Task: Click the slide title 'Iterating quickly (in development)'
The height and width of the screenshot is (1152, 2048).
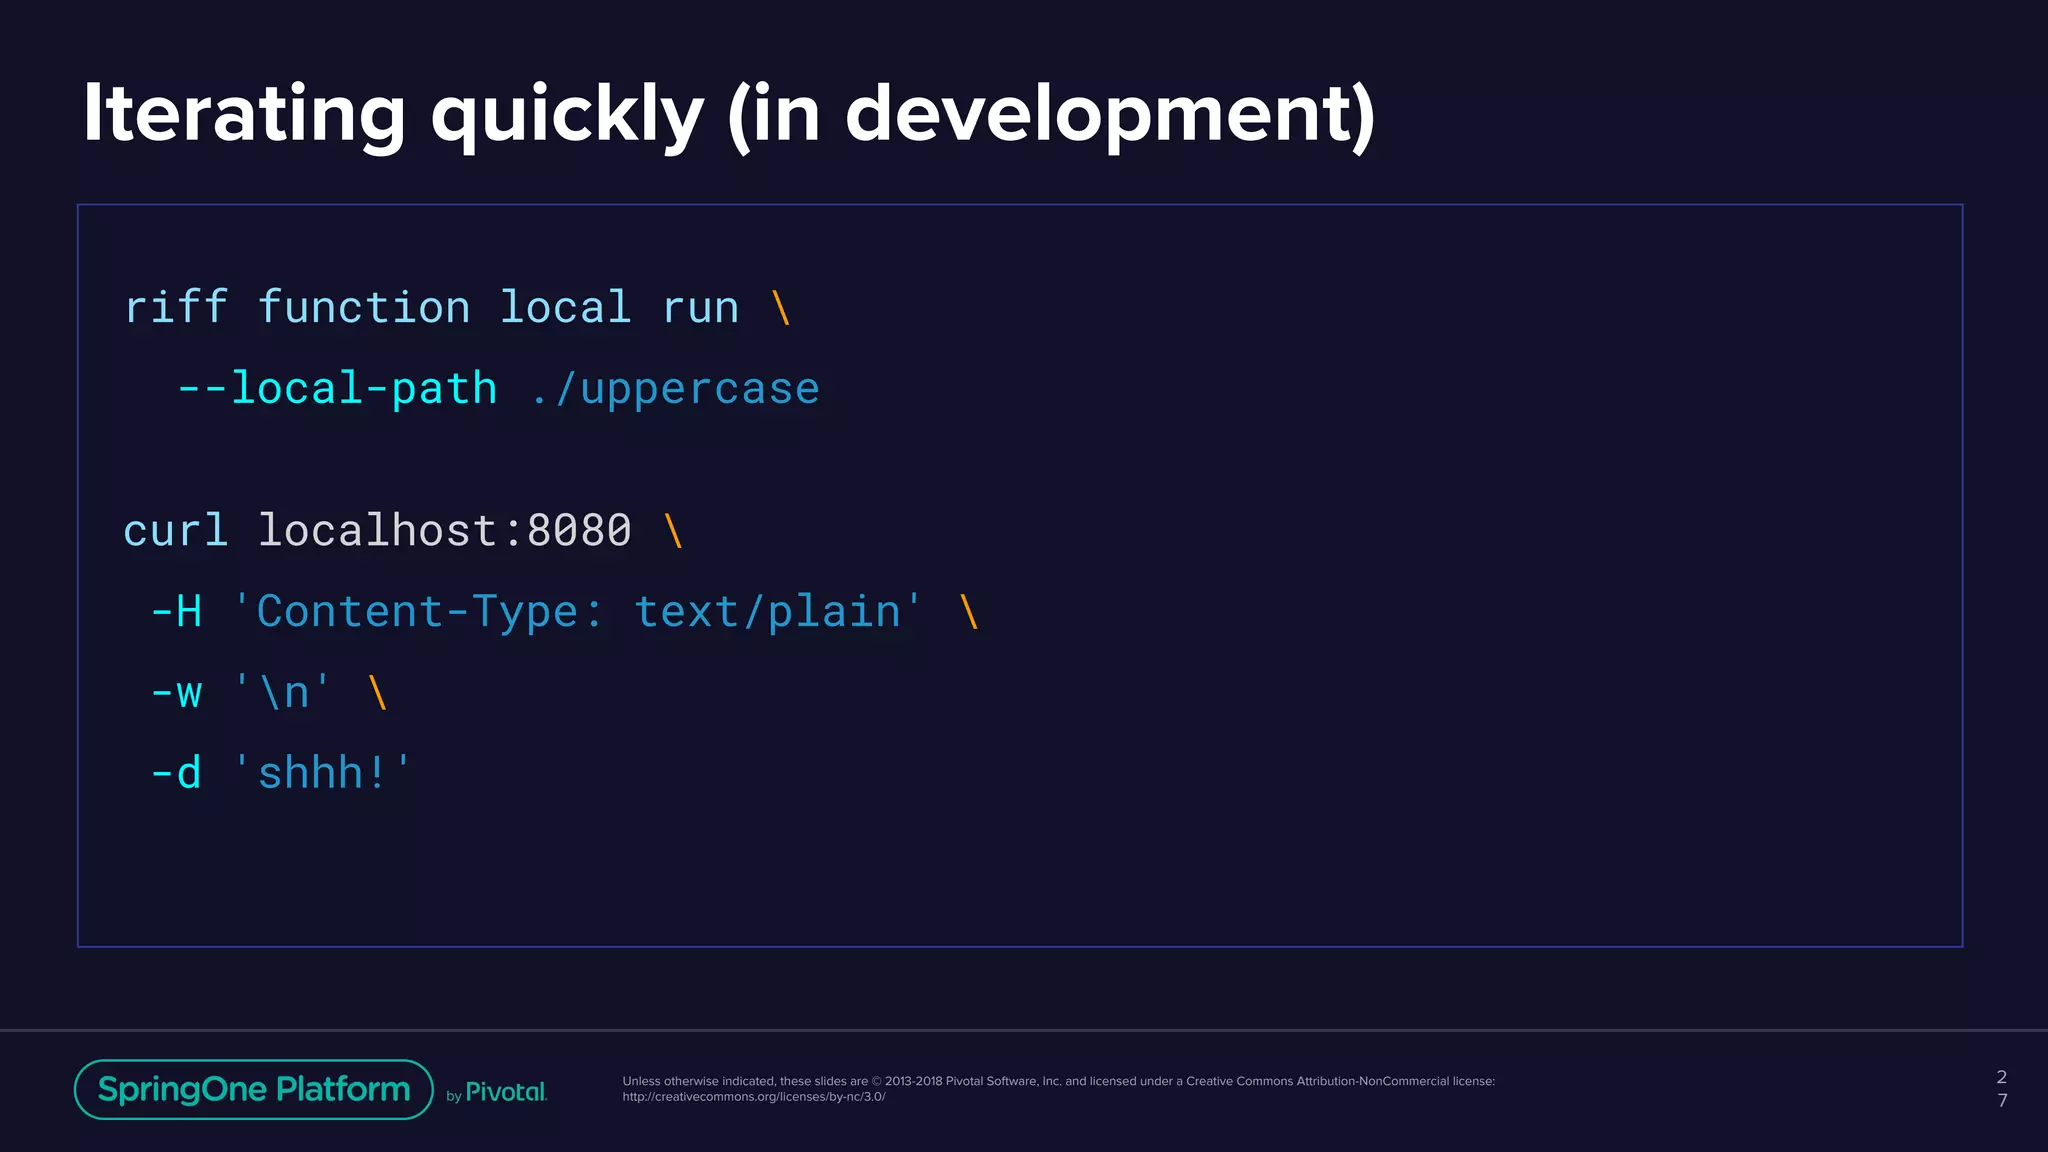Action: pos(729,115)
